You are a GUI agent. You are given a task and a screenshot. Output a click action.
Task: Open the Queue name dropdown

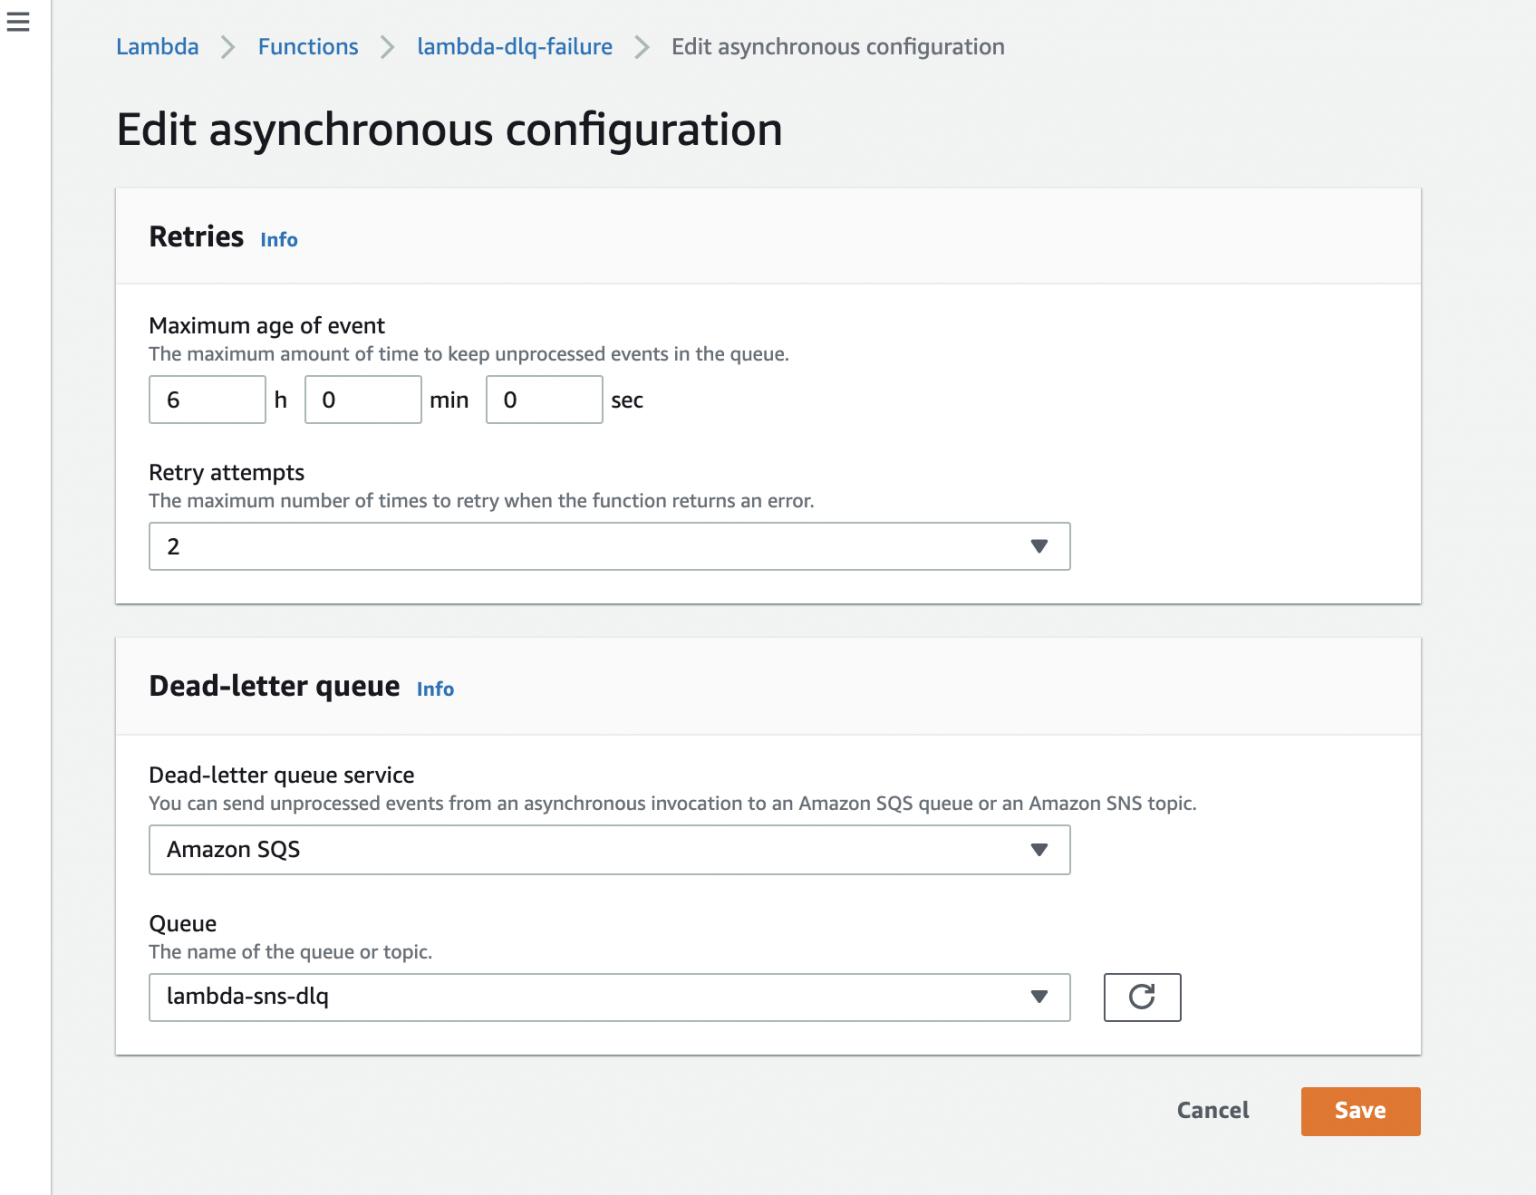click(610, 997)
